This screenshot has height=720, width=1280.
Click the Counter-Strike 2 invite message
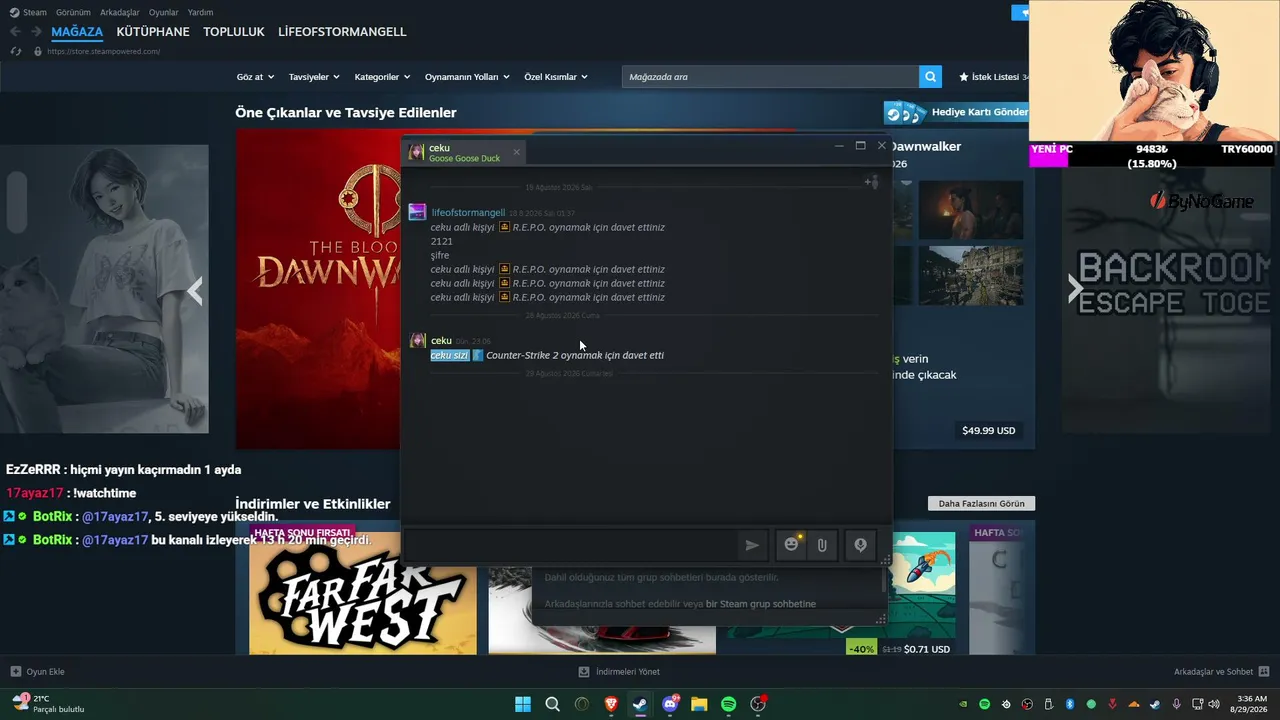coord(547,355)
